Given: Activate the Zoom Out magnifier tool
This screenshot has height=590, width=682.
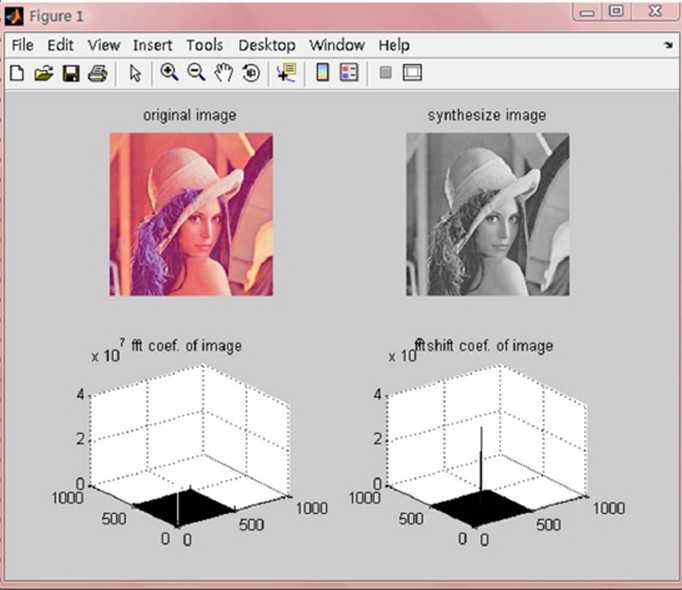Looking at the screenshot, I should (x=196, y=72).
